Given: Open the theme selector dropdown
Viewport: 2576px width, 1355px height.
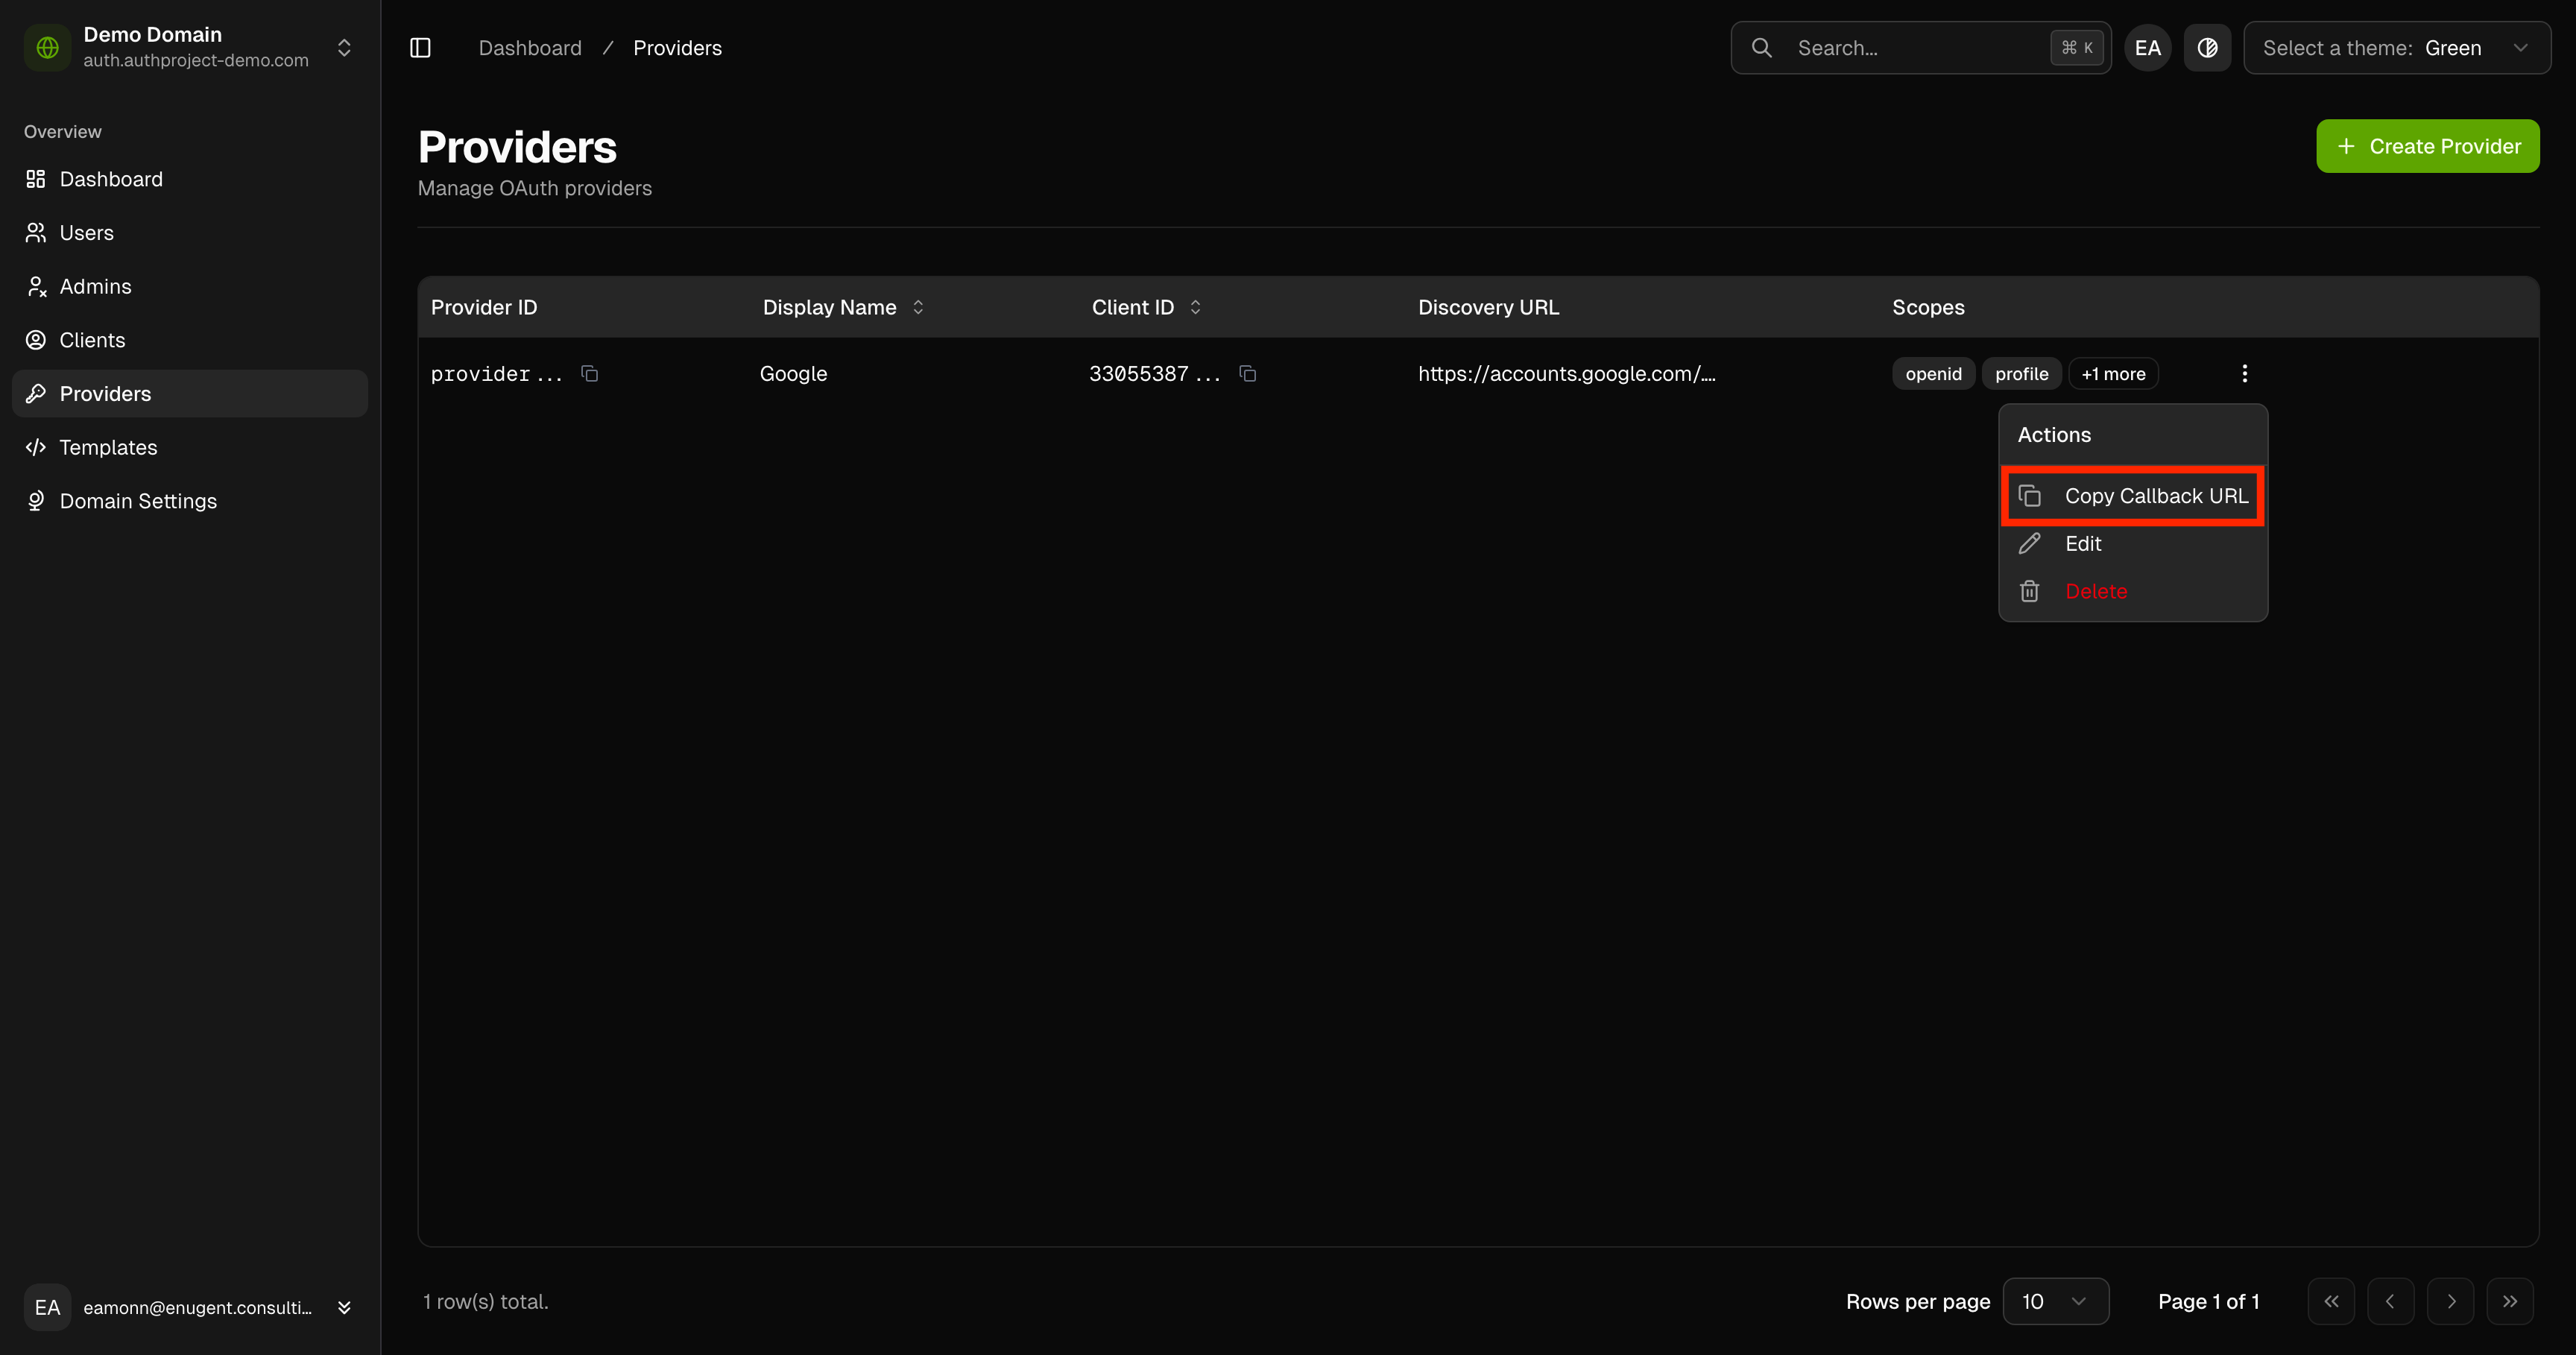Looking at the screenshot, I should (2396, 48).
